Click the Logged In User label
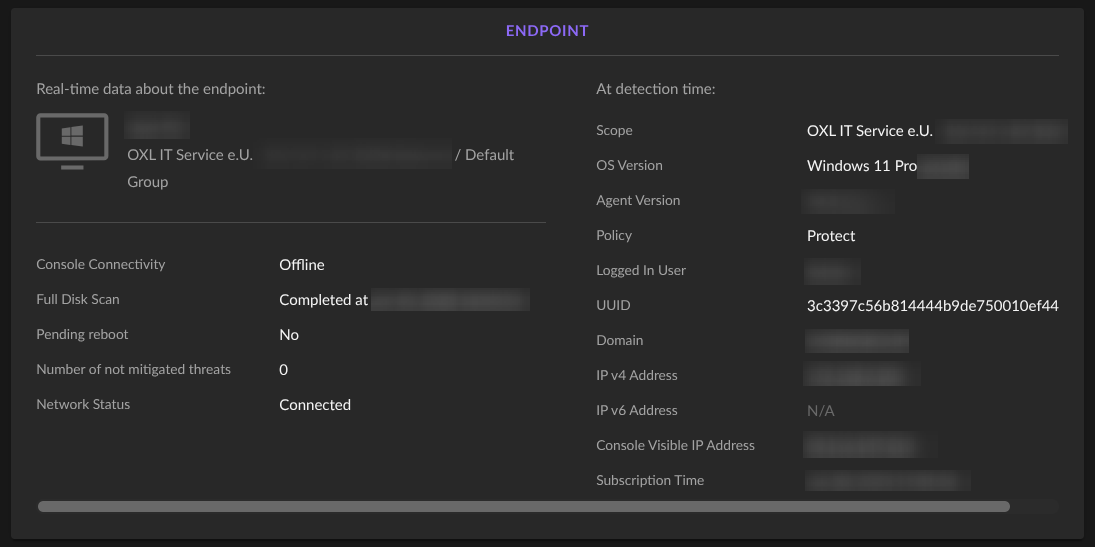This screenshot has width=1096, height=548. (641, 271)
